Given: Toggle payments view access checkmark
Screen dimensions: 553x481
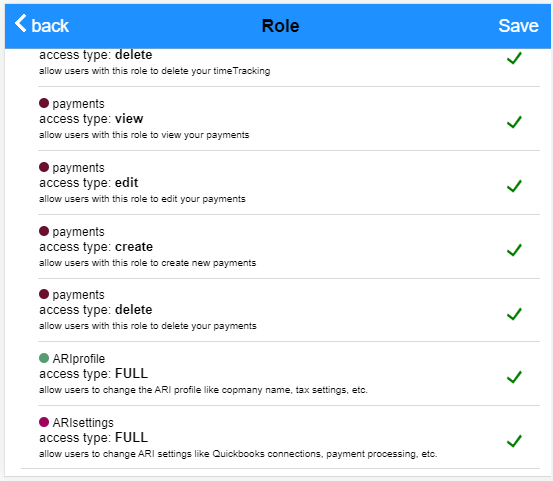Looking at the screenshot, I should (x=514, y=122).
